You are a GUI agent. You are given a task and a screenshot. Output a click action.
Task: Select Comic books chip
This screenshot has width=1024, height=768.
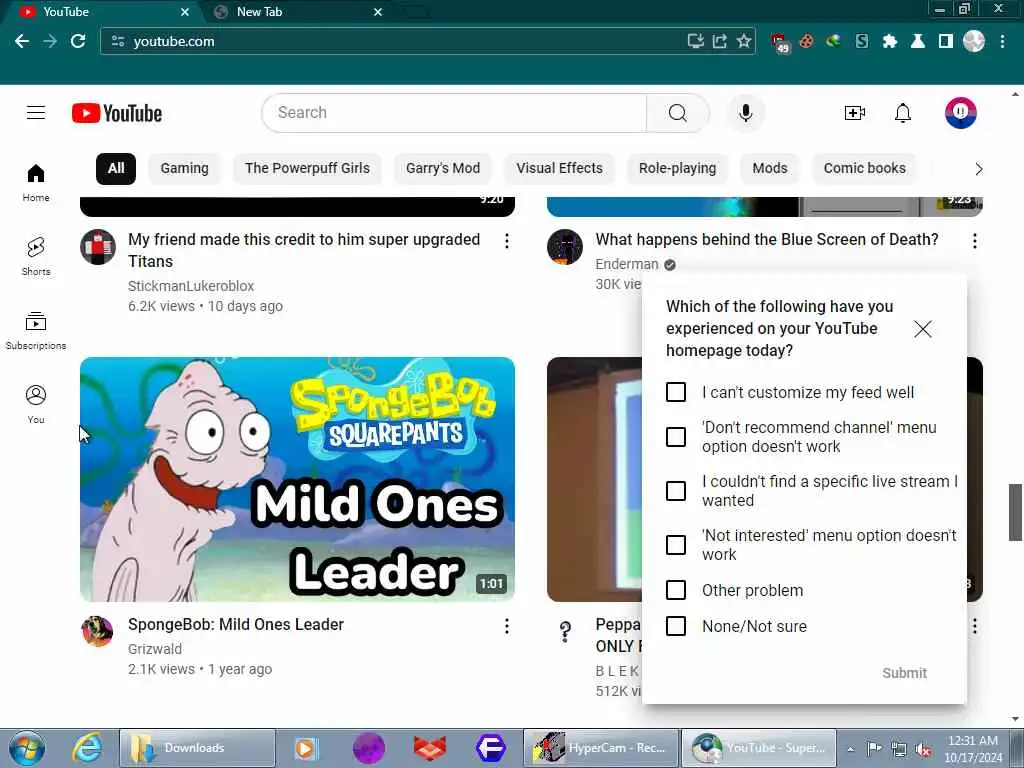[865, 168]
